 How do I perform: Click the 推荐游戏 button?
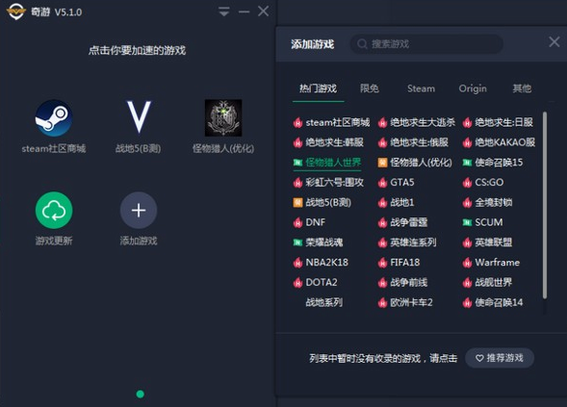pyautogui.click(x=499, y=358)
